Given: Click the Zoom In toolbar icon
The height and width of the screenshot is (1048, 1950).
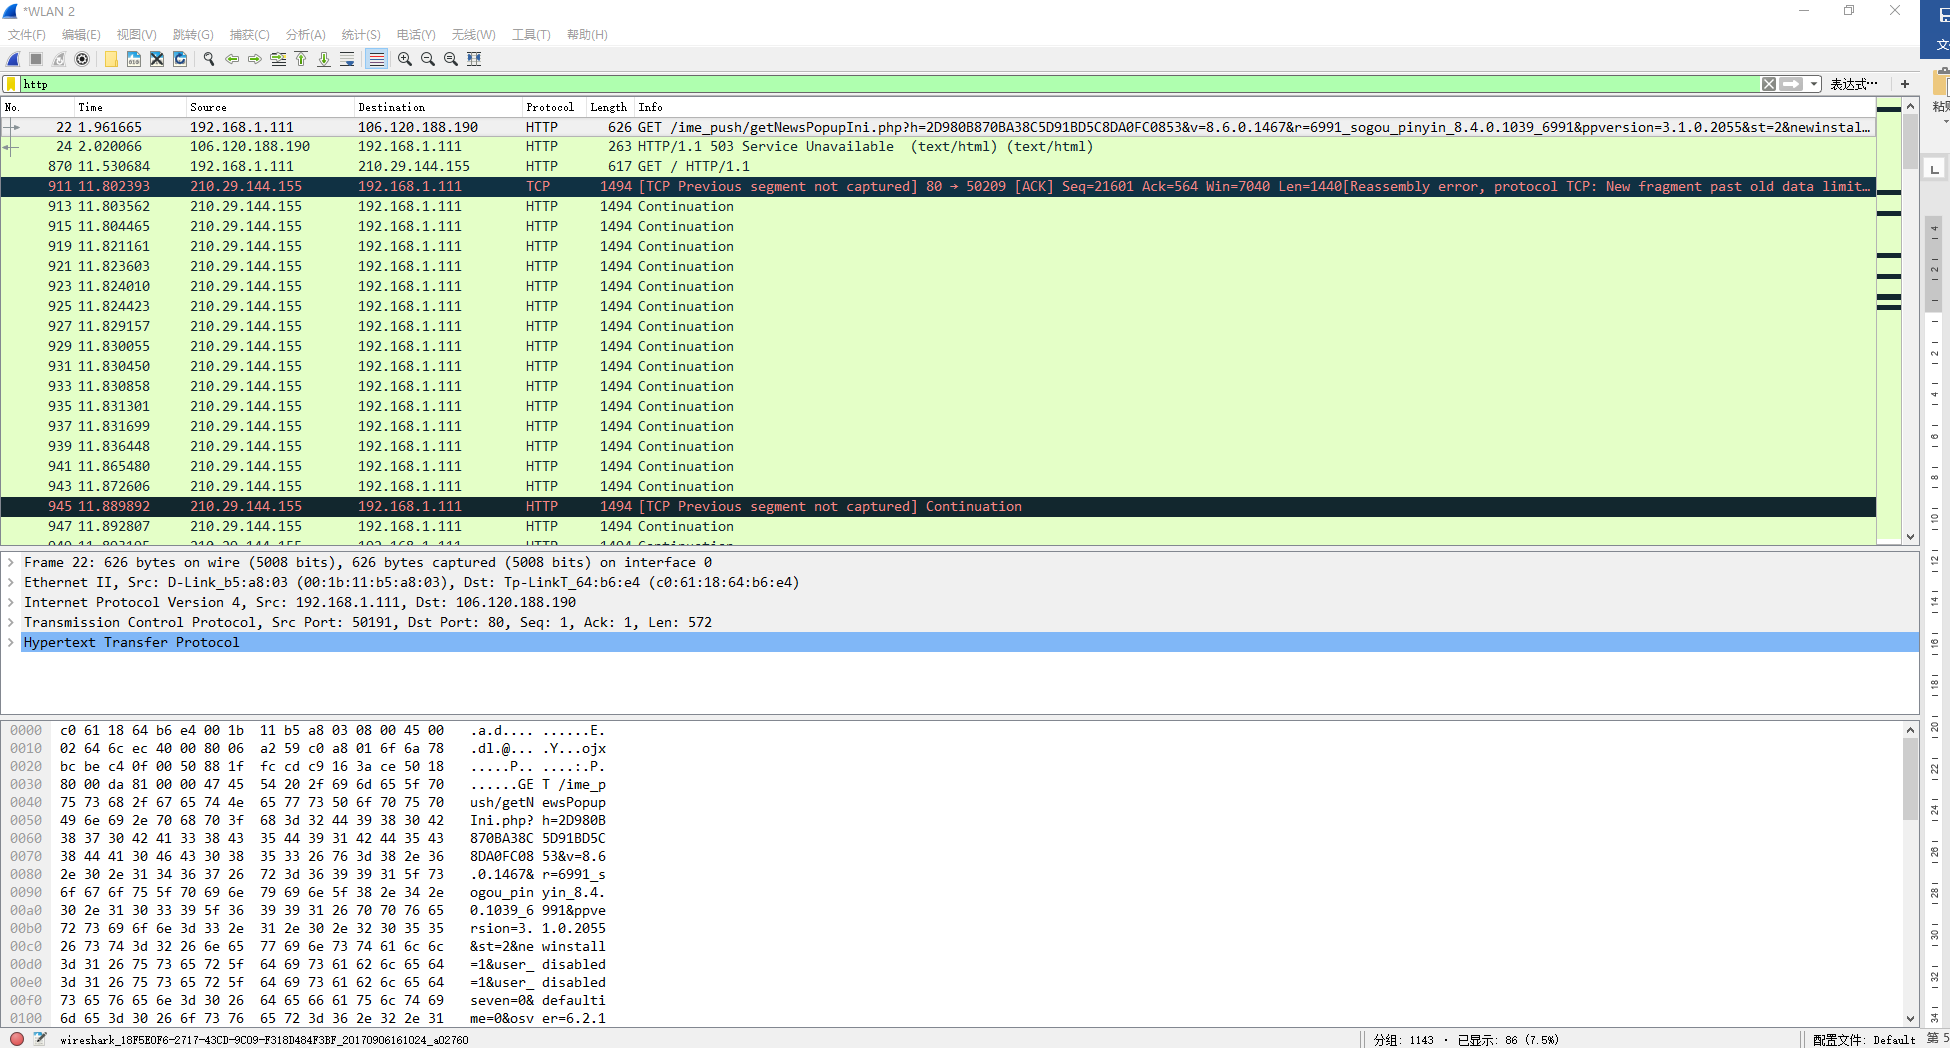Looking at the screenshot, I should (x=404, y=59).
